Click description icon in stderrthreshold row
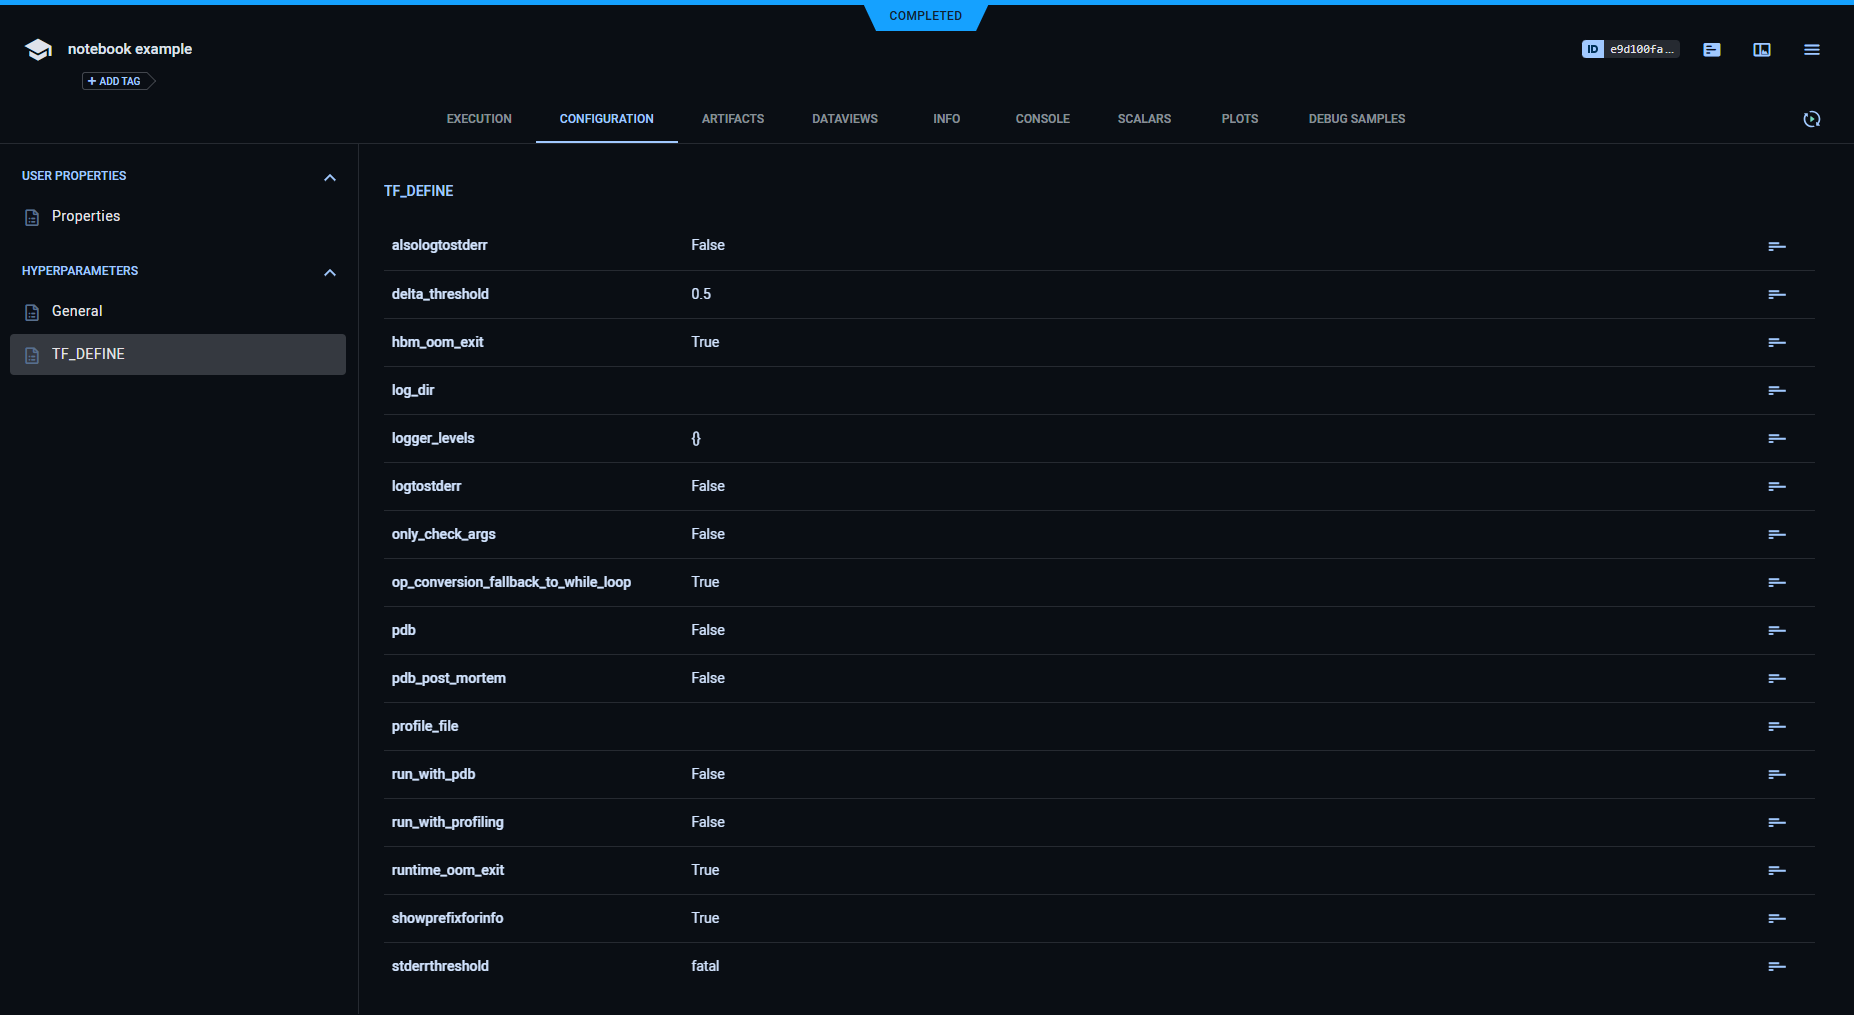Screen dimensions: 1854x1015 [1776, 966]
